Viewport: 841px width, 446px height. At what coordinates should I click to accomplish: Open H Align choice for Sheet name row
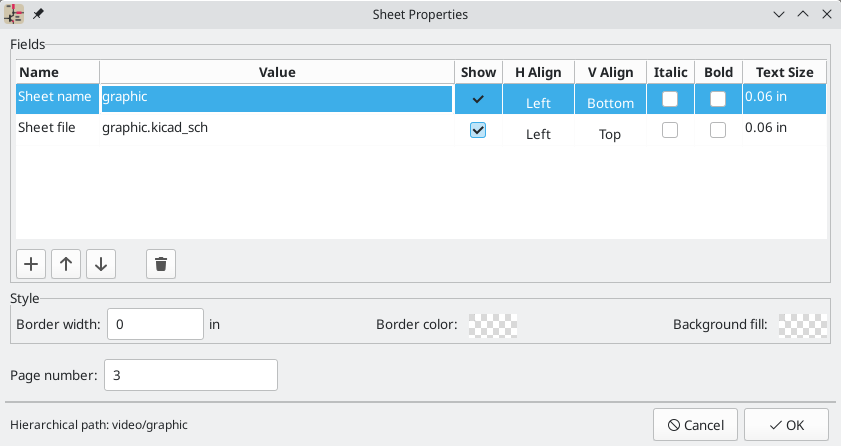[538, 99]
